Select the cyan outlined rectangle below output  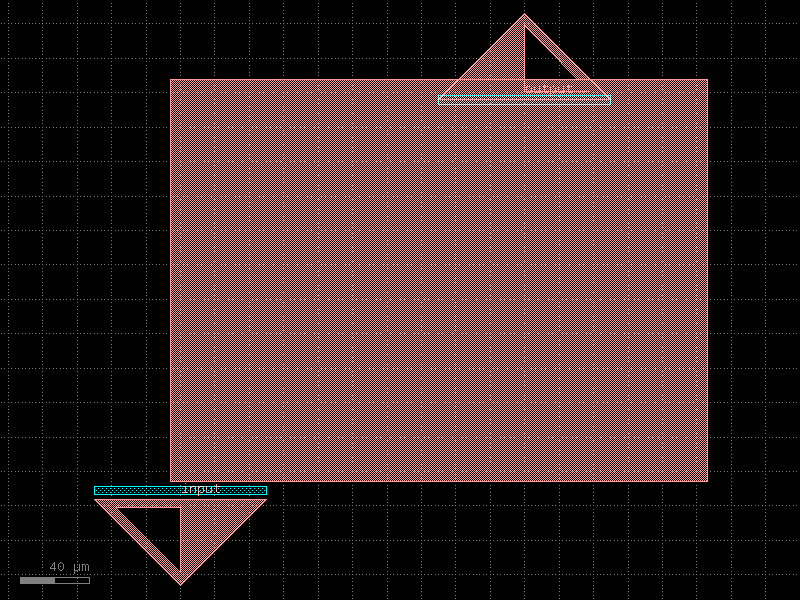524,100
